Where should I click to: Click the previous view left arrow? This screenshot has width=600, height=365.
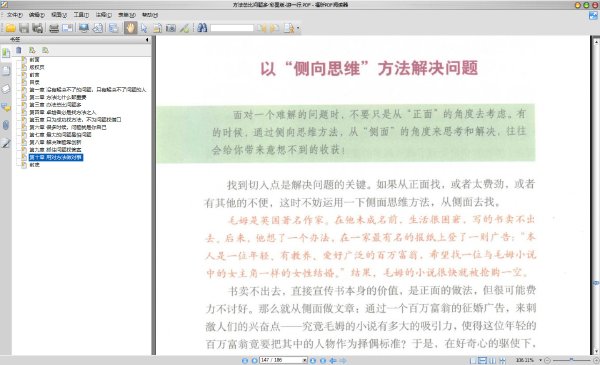[x=333, y=360]
